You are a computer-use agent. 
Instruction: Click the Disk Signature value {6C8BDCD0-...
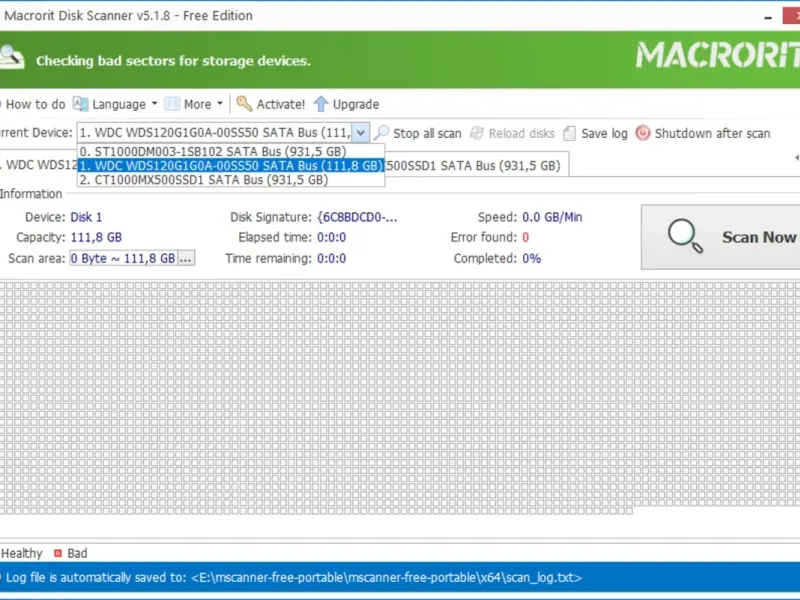357,217
